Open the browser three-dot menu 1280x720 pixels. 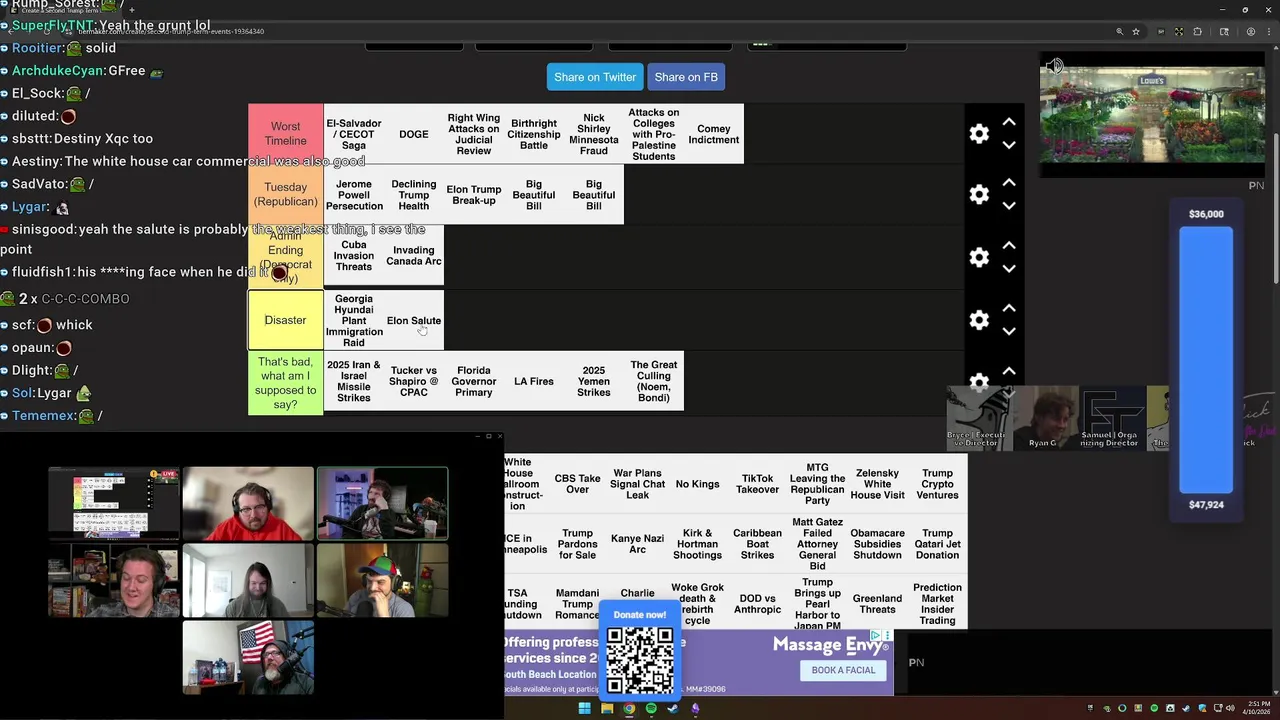(x=1270, y=31)
